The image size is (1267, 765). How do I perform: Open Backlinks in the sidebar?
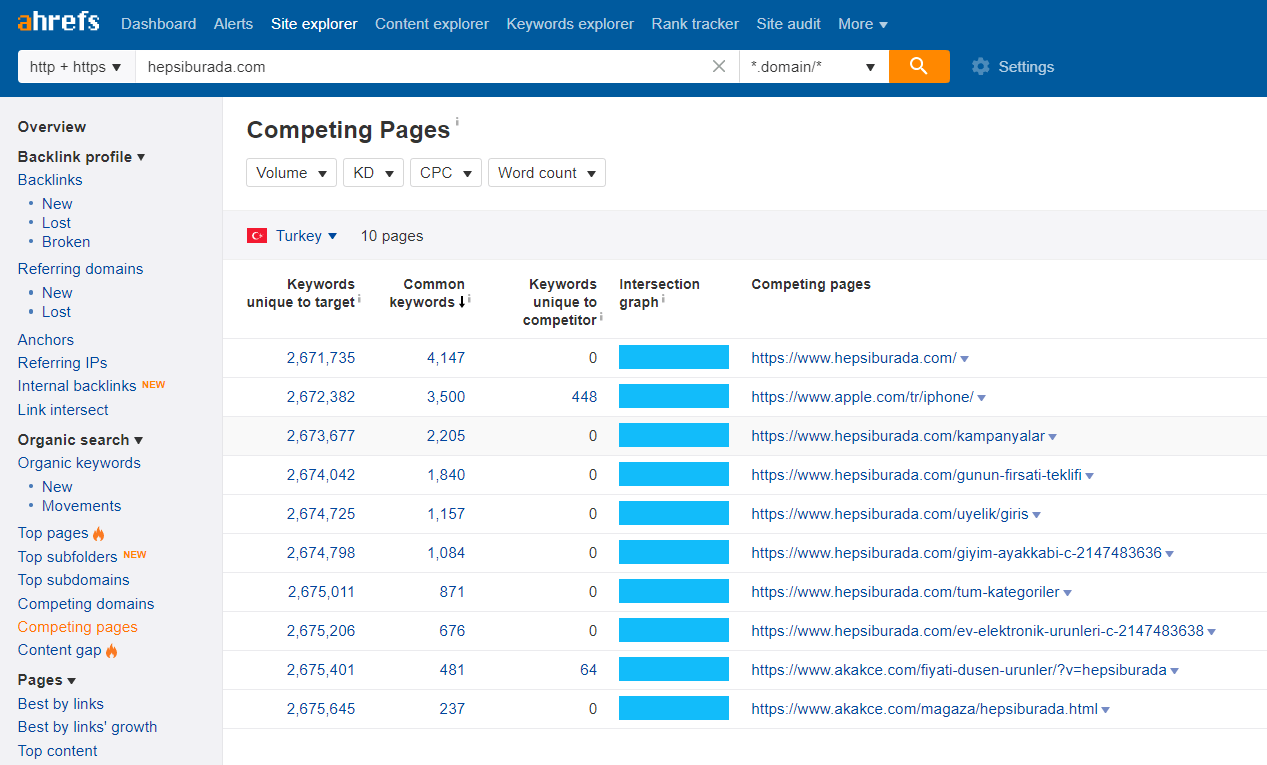[x=50, y=180]
